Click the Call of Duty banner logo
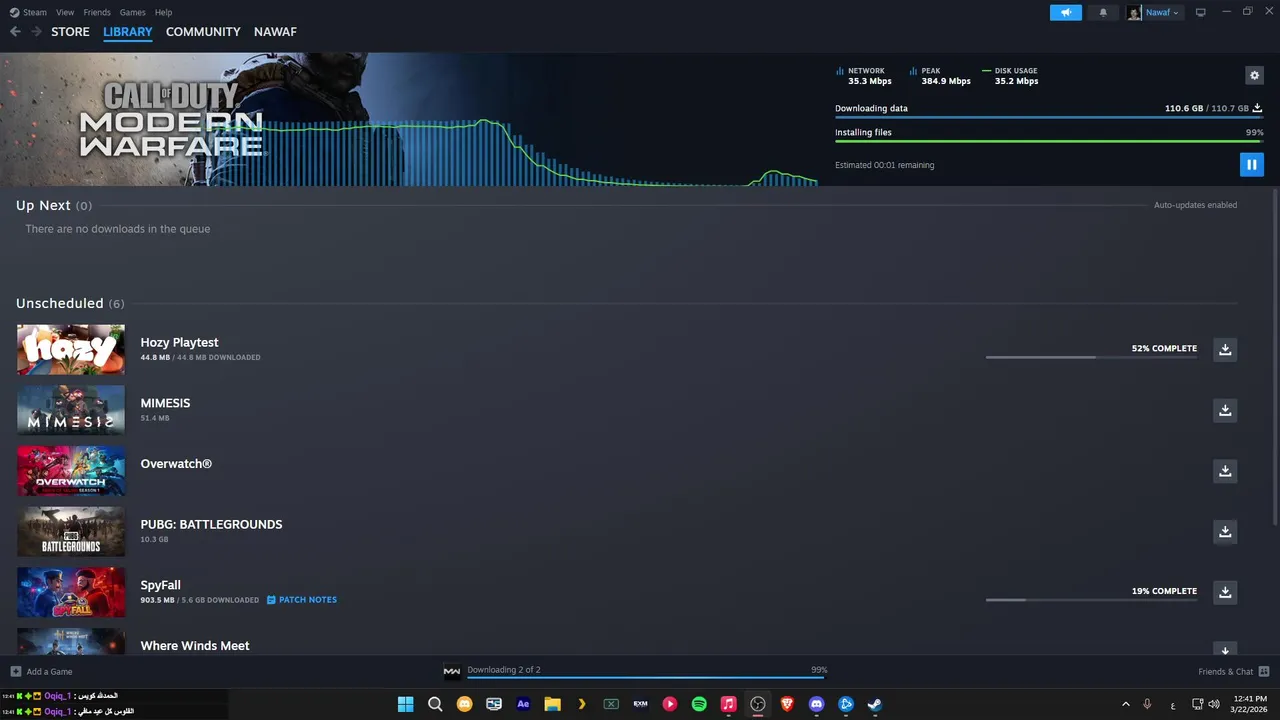The width and height of the screenshot is (1280, 720). [171, 120]
